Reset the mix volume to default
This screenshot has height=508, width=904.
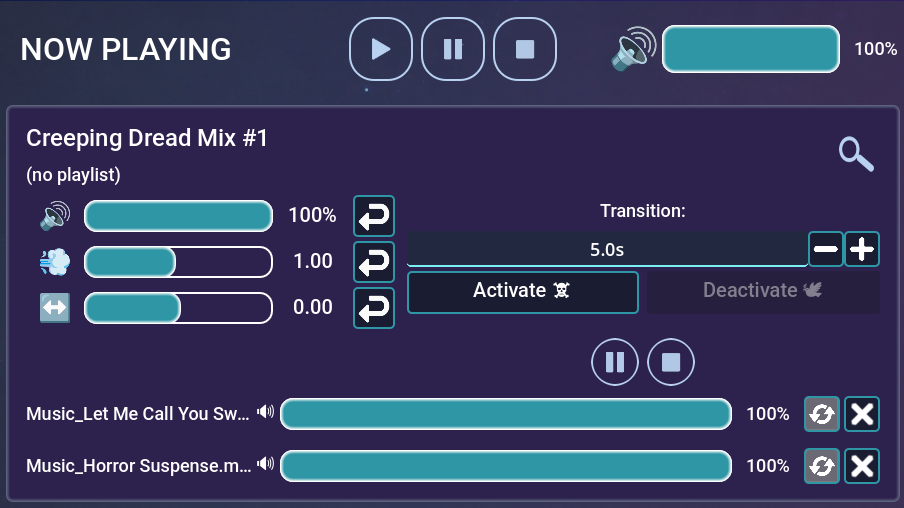click(x=374, y=216)
